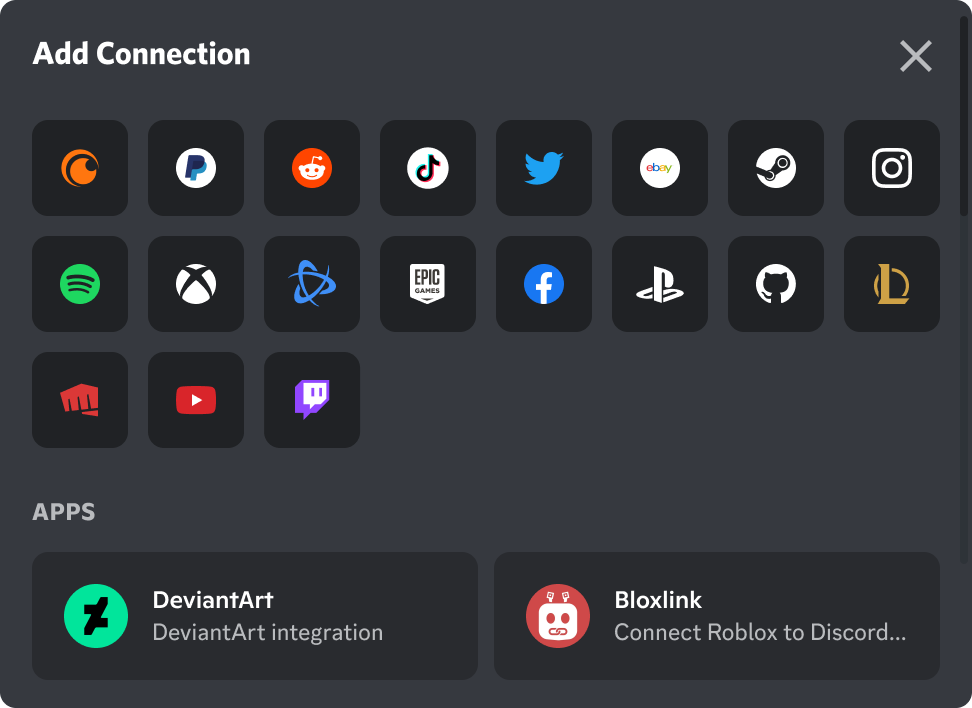972x708 pixels.
Task: Link a Steam account
Action: click(775, 168)
